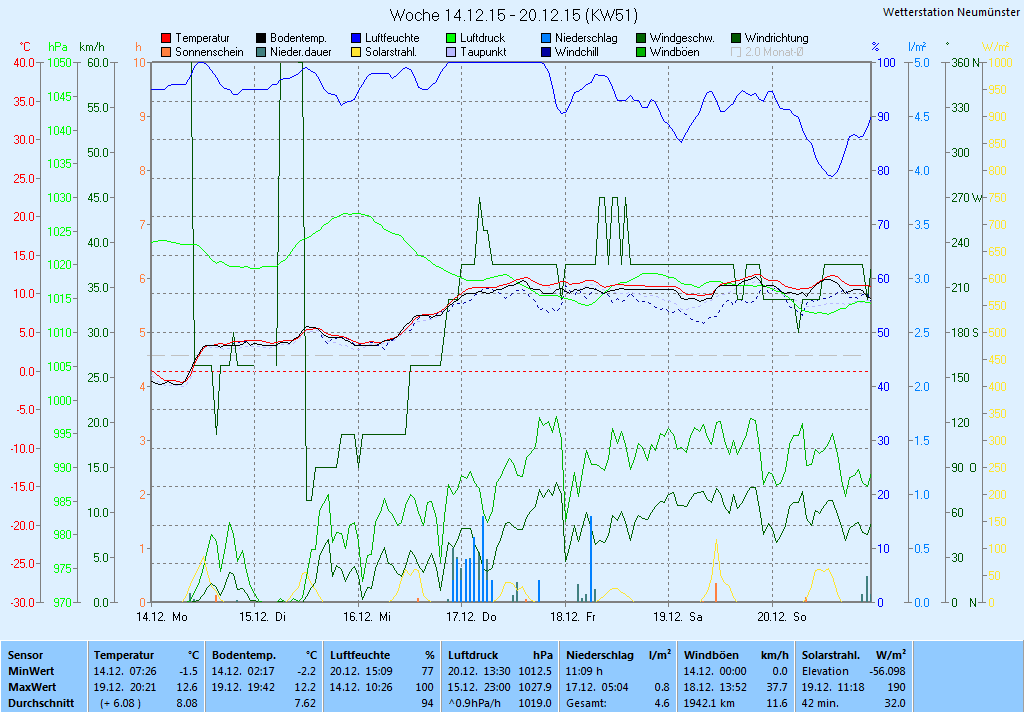The width and height of the screenshot is (1024, 712).
Task: Click the Wetterstation Neumünster label
Action: click(x=951, y=12)
